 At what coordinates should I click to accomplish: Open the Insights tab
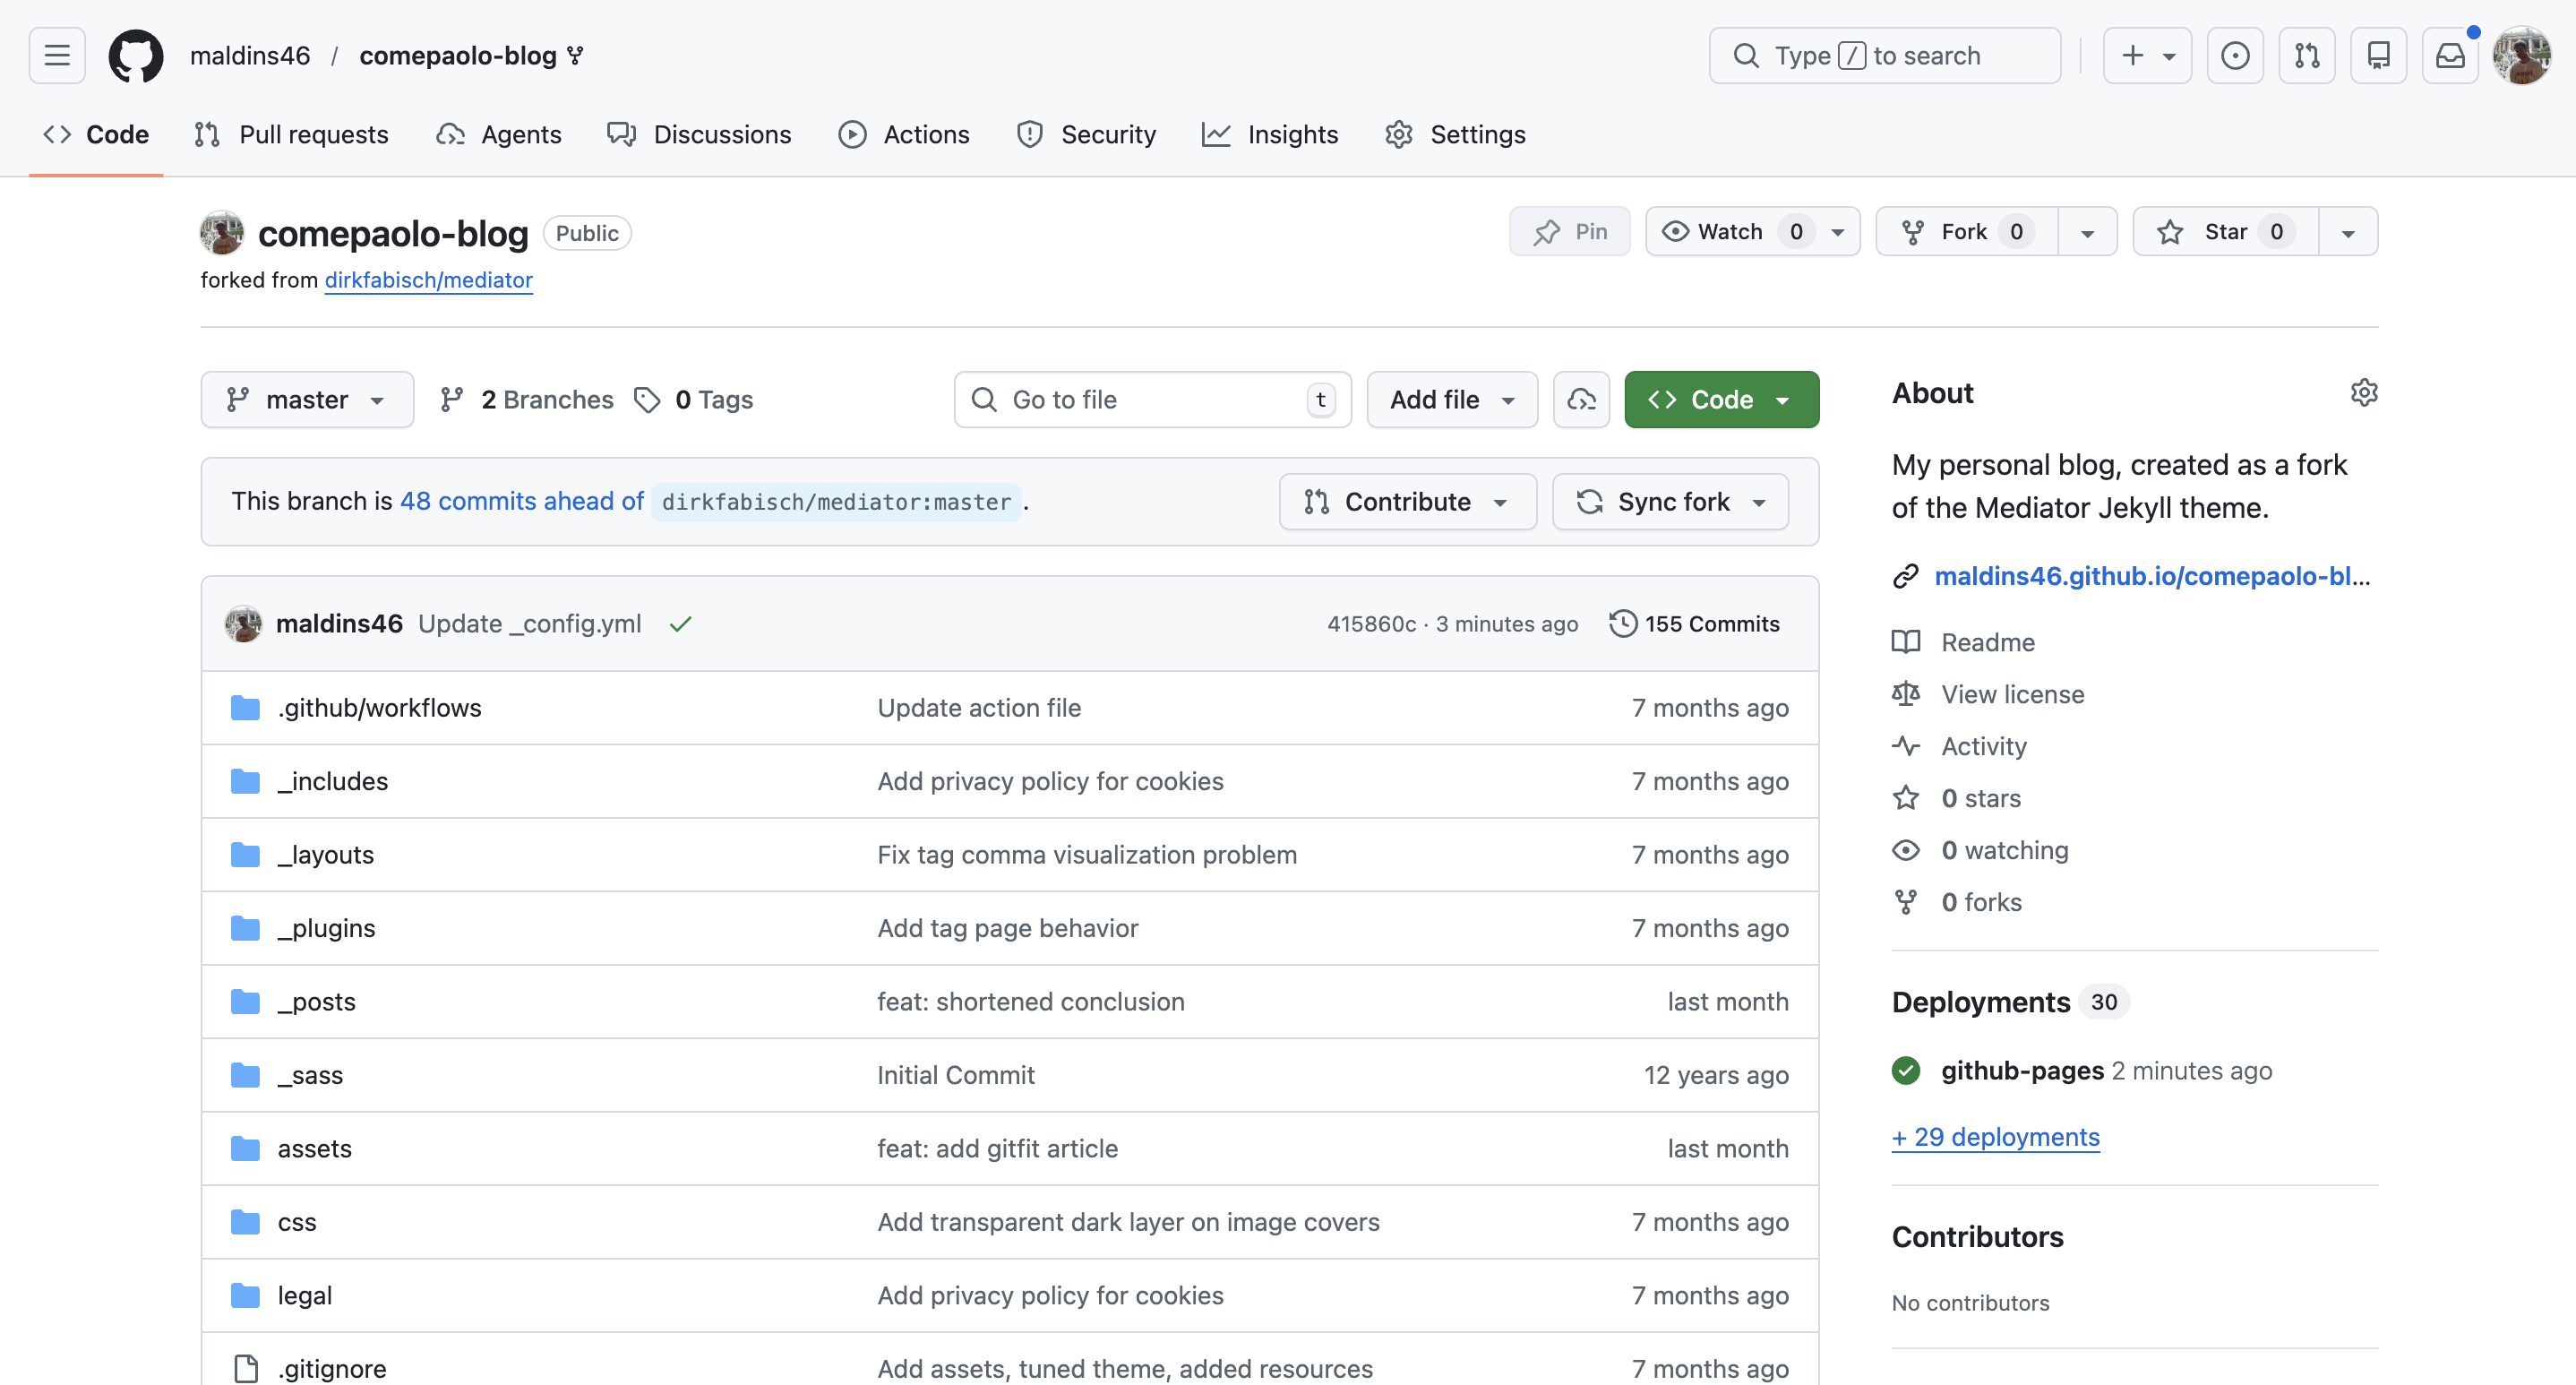tap(1270, 134)
